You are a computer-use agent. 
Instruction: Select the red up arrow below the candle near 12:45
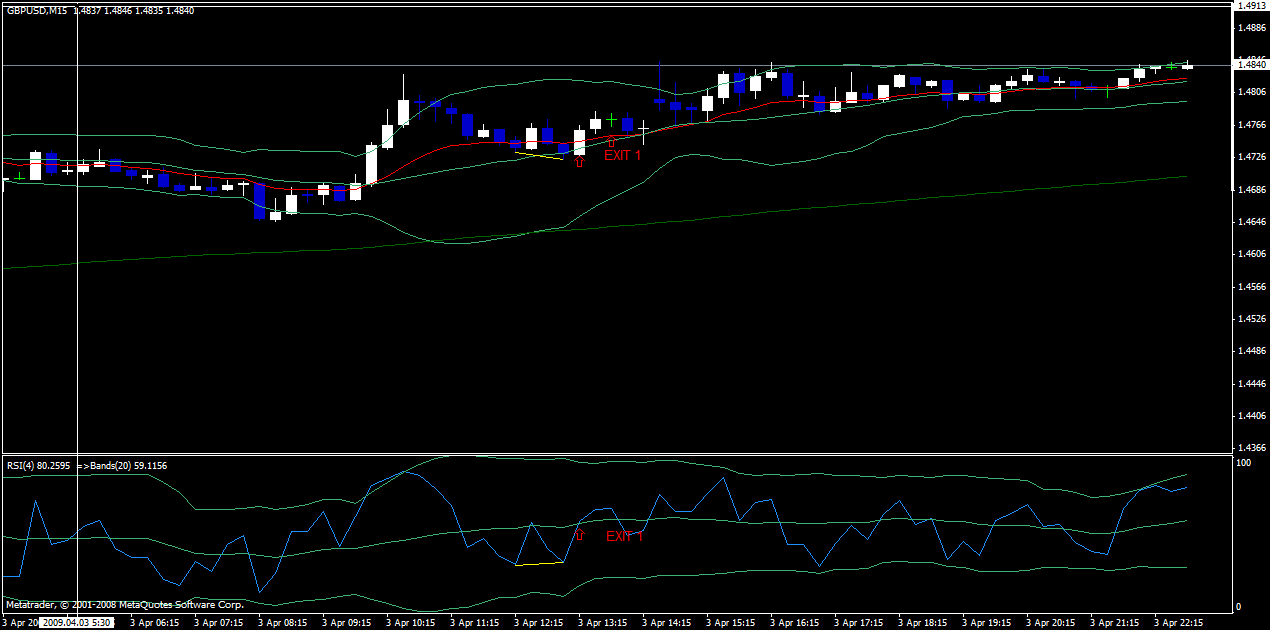579,161
